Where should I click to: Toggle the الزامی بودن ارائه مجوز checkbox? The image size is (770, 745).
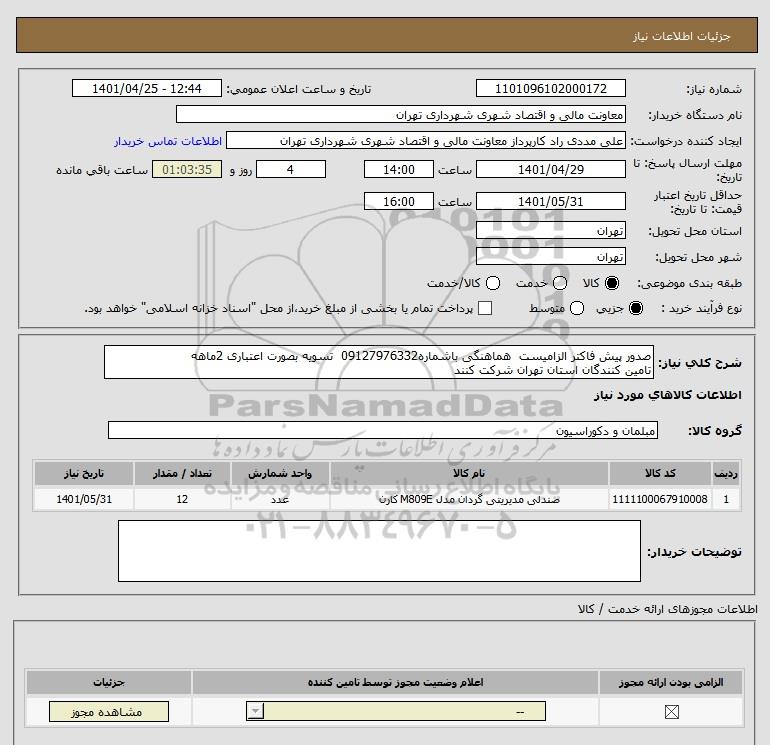(671, 712)
